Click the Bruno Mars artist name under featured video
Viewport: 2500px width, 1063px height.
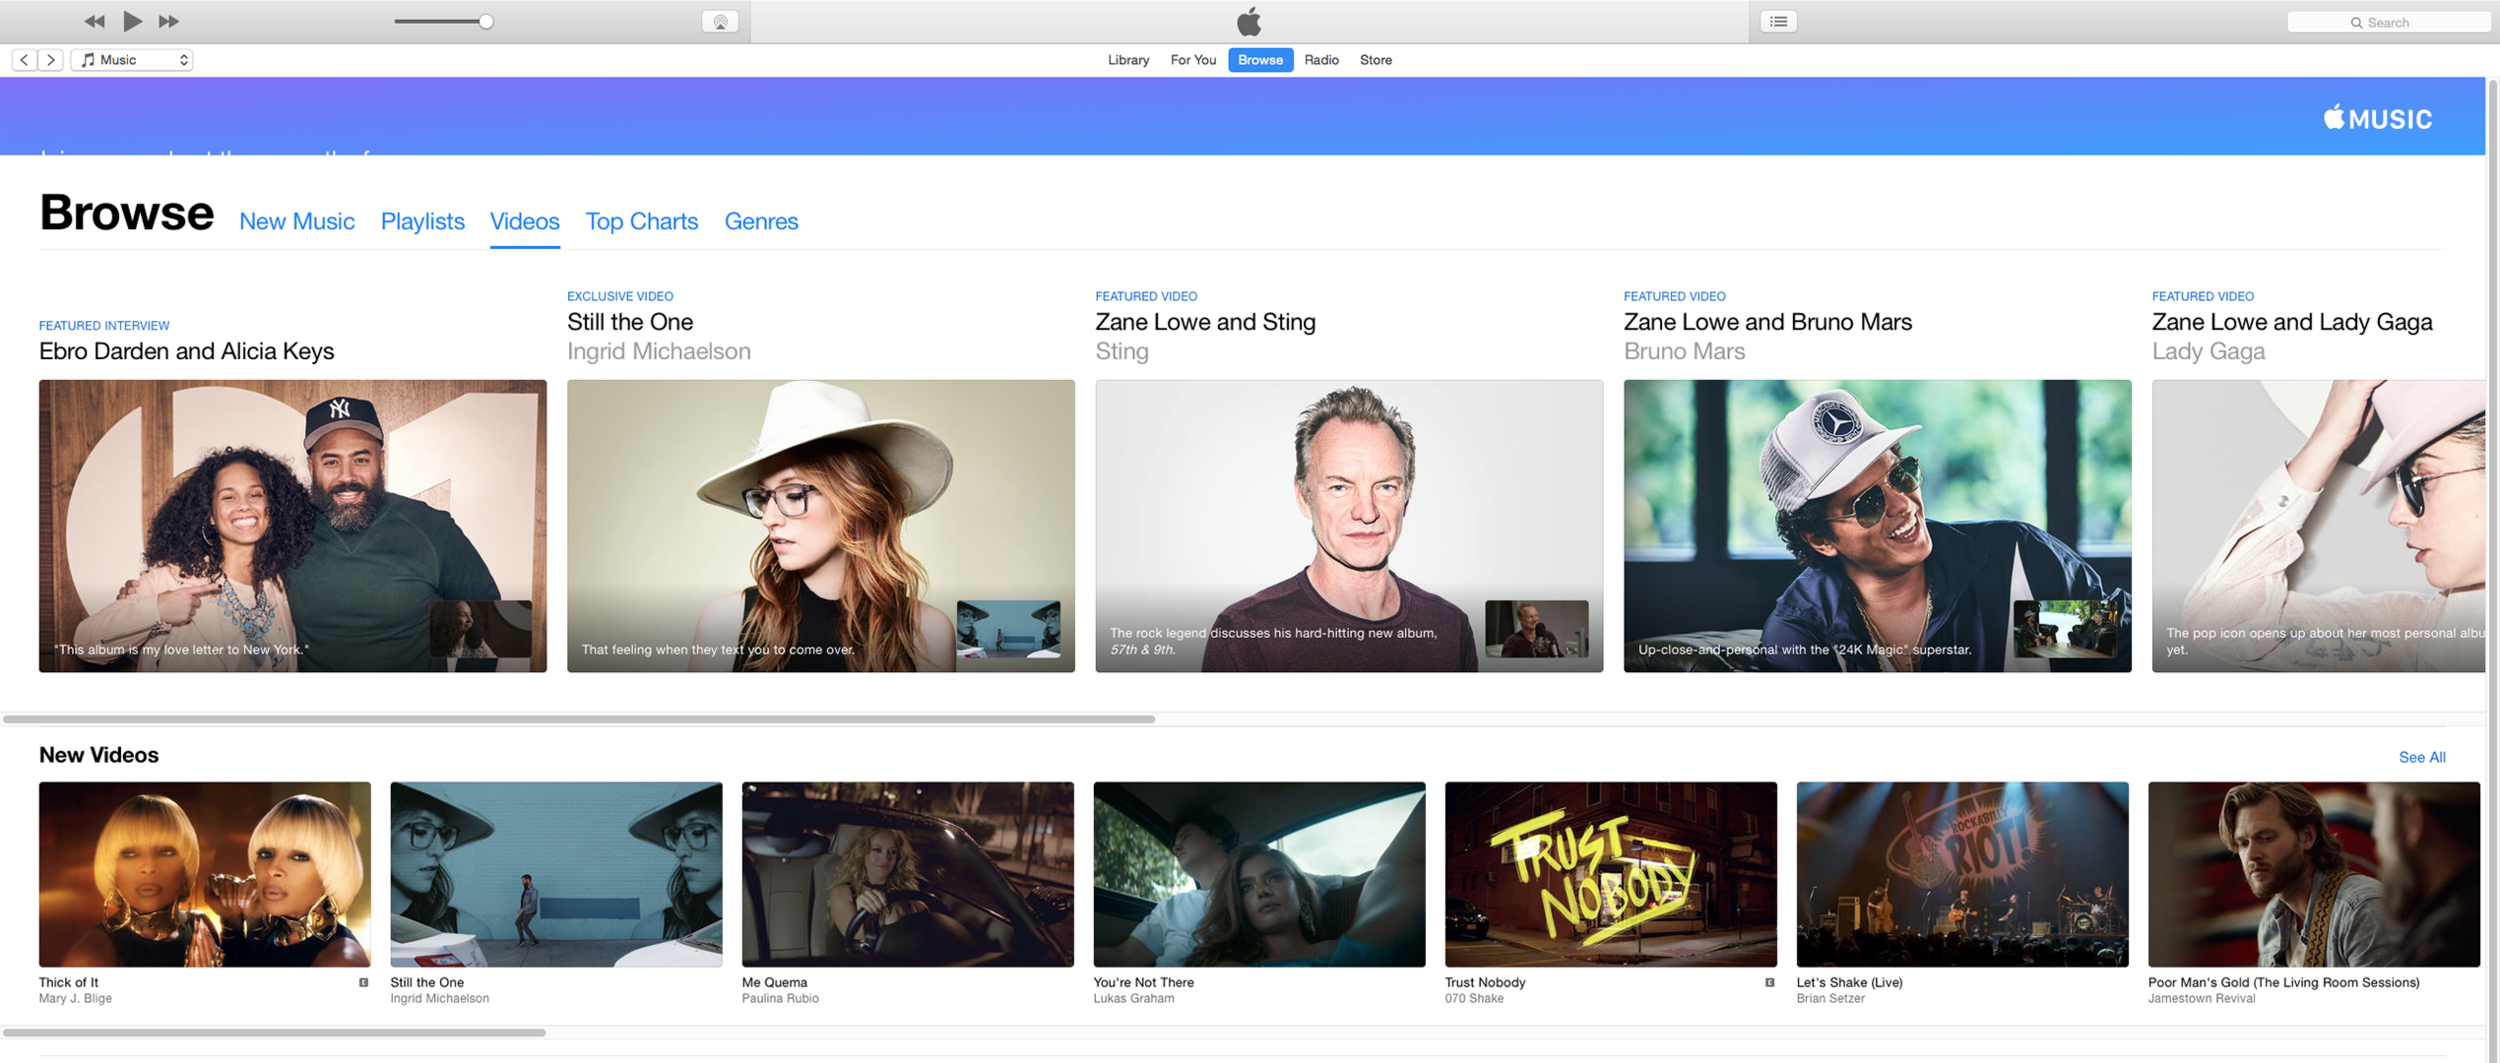[1684, 351]
